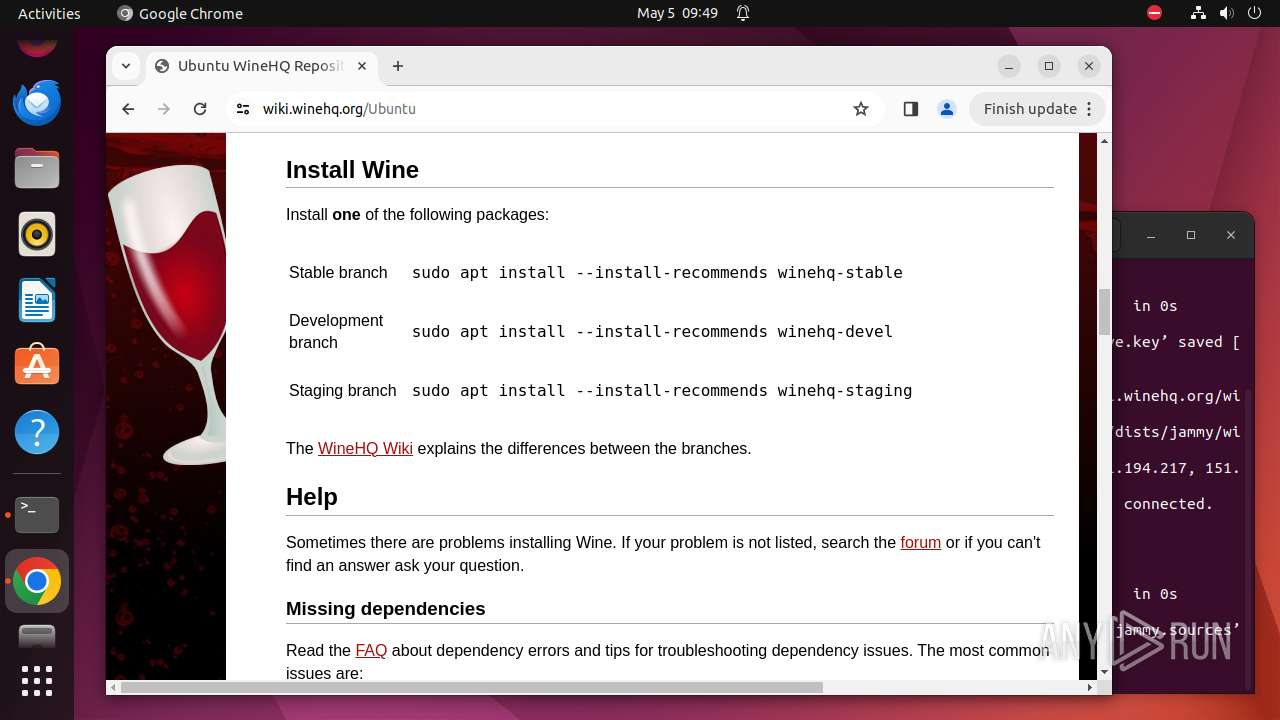The width and height of the screenshot is (1280, 720).
Task: Maximize the Terminal window behind Chrome
Action: pyautogui.click(x=1190, y=235)
